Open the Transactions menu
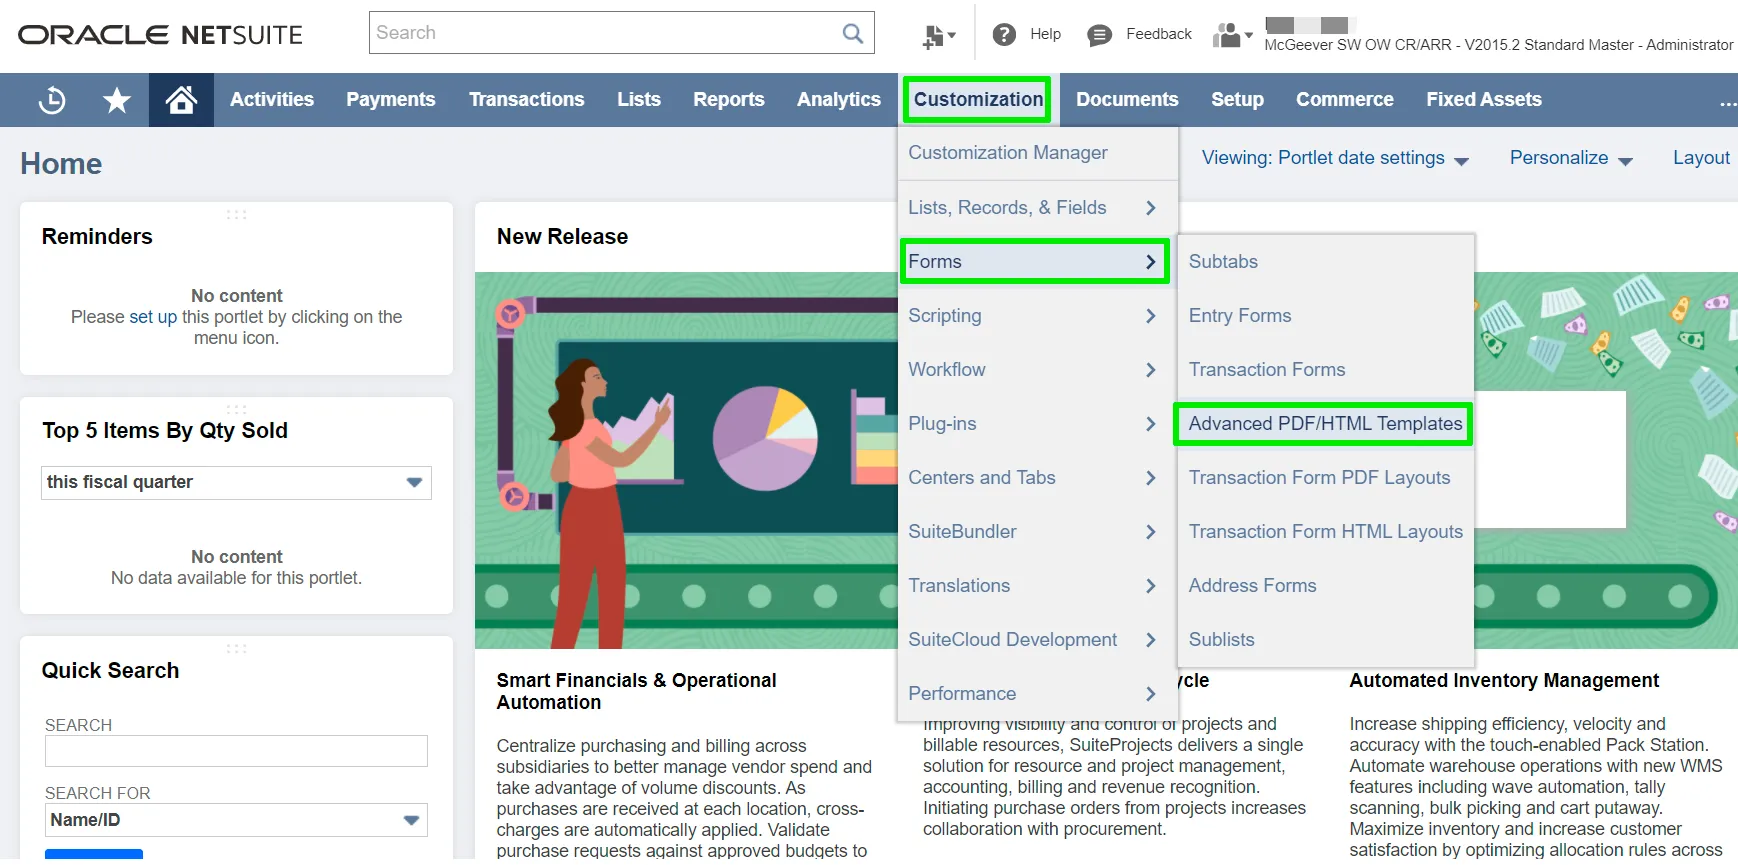 pyautogui.click(x=526, y=100)
